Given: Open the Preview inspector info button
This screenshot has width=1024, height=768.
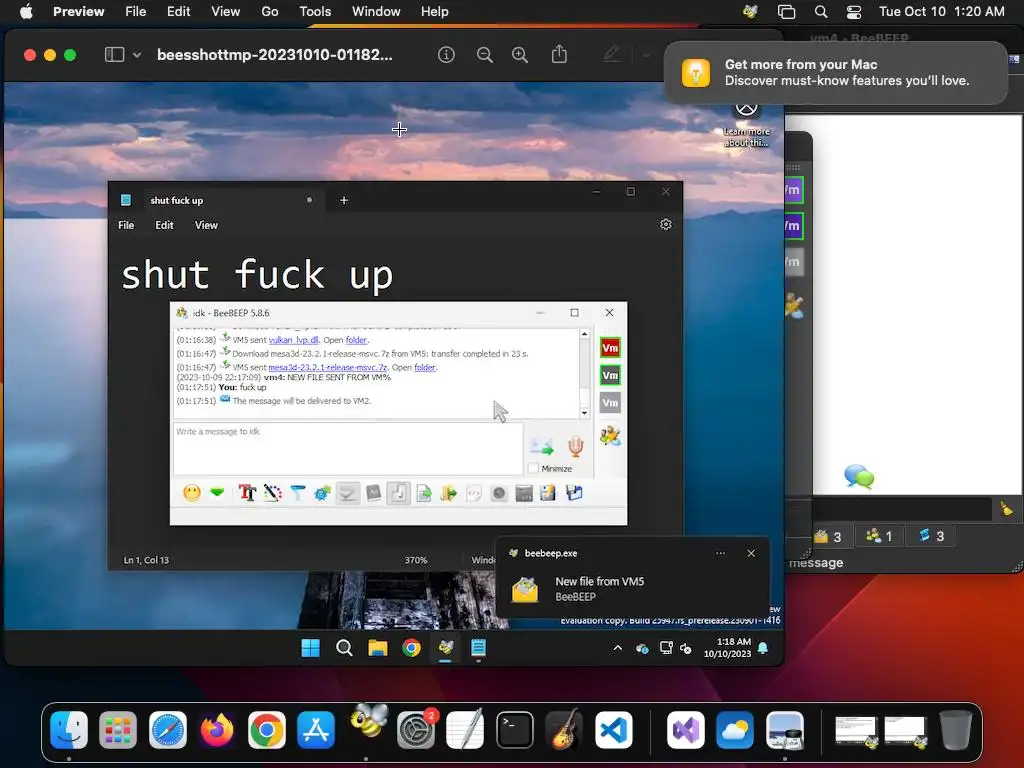Looking at the screenshot, I should click(446, 55).
